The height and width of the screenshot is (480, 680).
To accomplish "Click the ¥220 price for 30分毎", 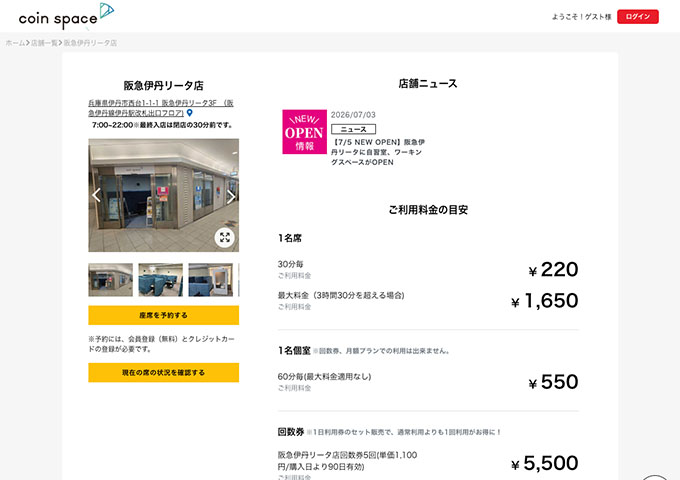I will pyautogui.click(x=553, y=270).
